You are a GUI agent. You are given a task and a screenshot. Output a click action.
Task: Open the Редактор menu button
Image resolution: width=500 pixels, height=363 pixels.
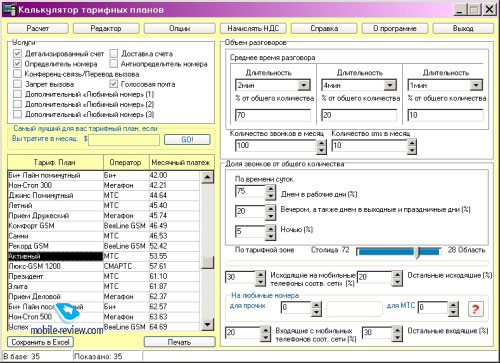(x=106, y=28)
